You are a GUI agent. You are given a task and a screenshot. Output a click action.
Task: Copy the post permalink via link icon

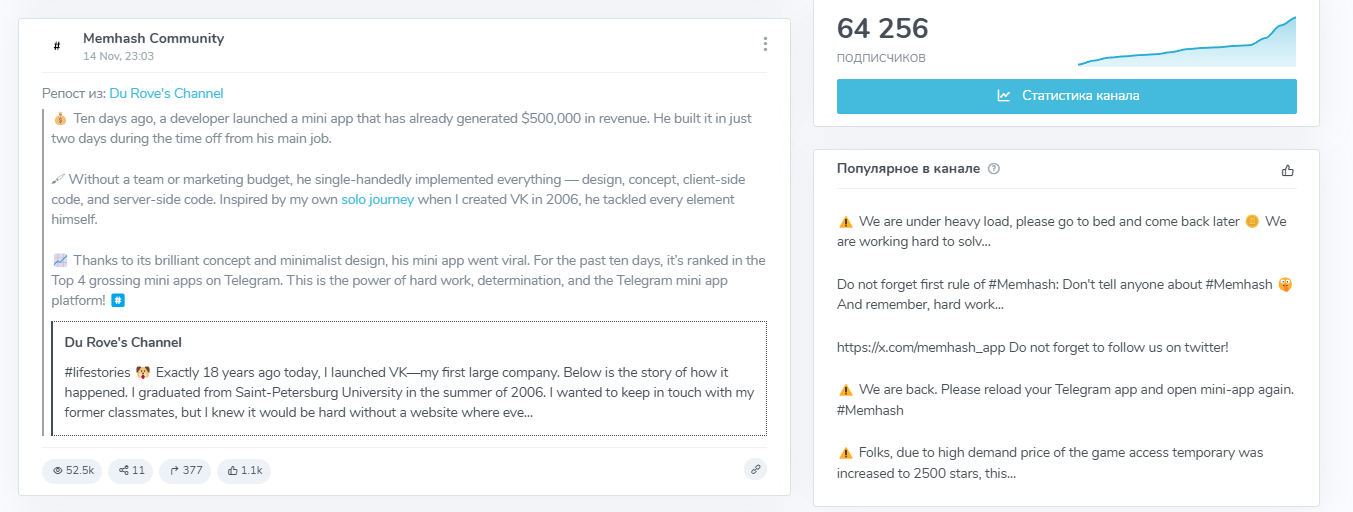pos(755,469)
